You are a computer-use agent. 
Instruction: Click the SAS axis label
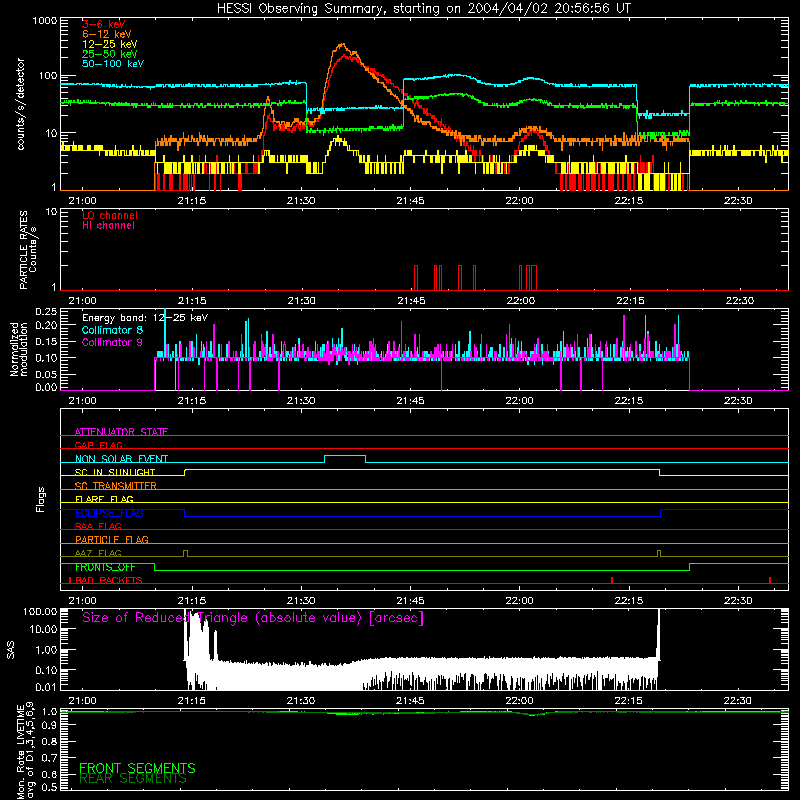11,649
